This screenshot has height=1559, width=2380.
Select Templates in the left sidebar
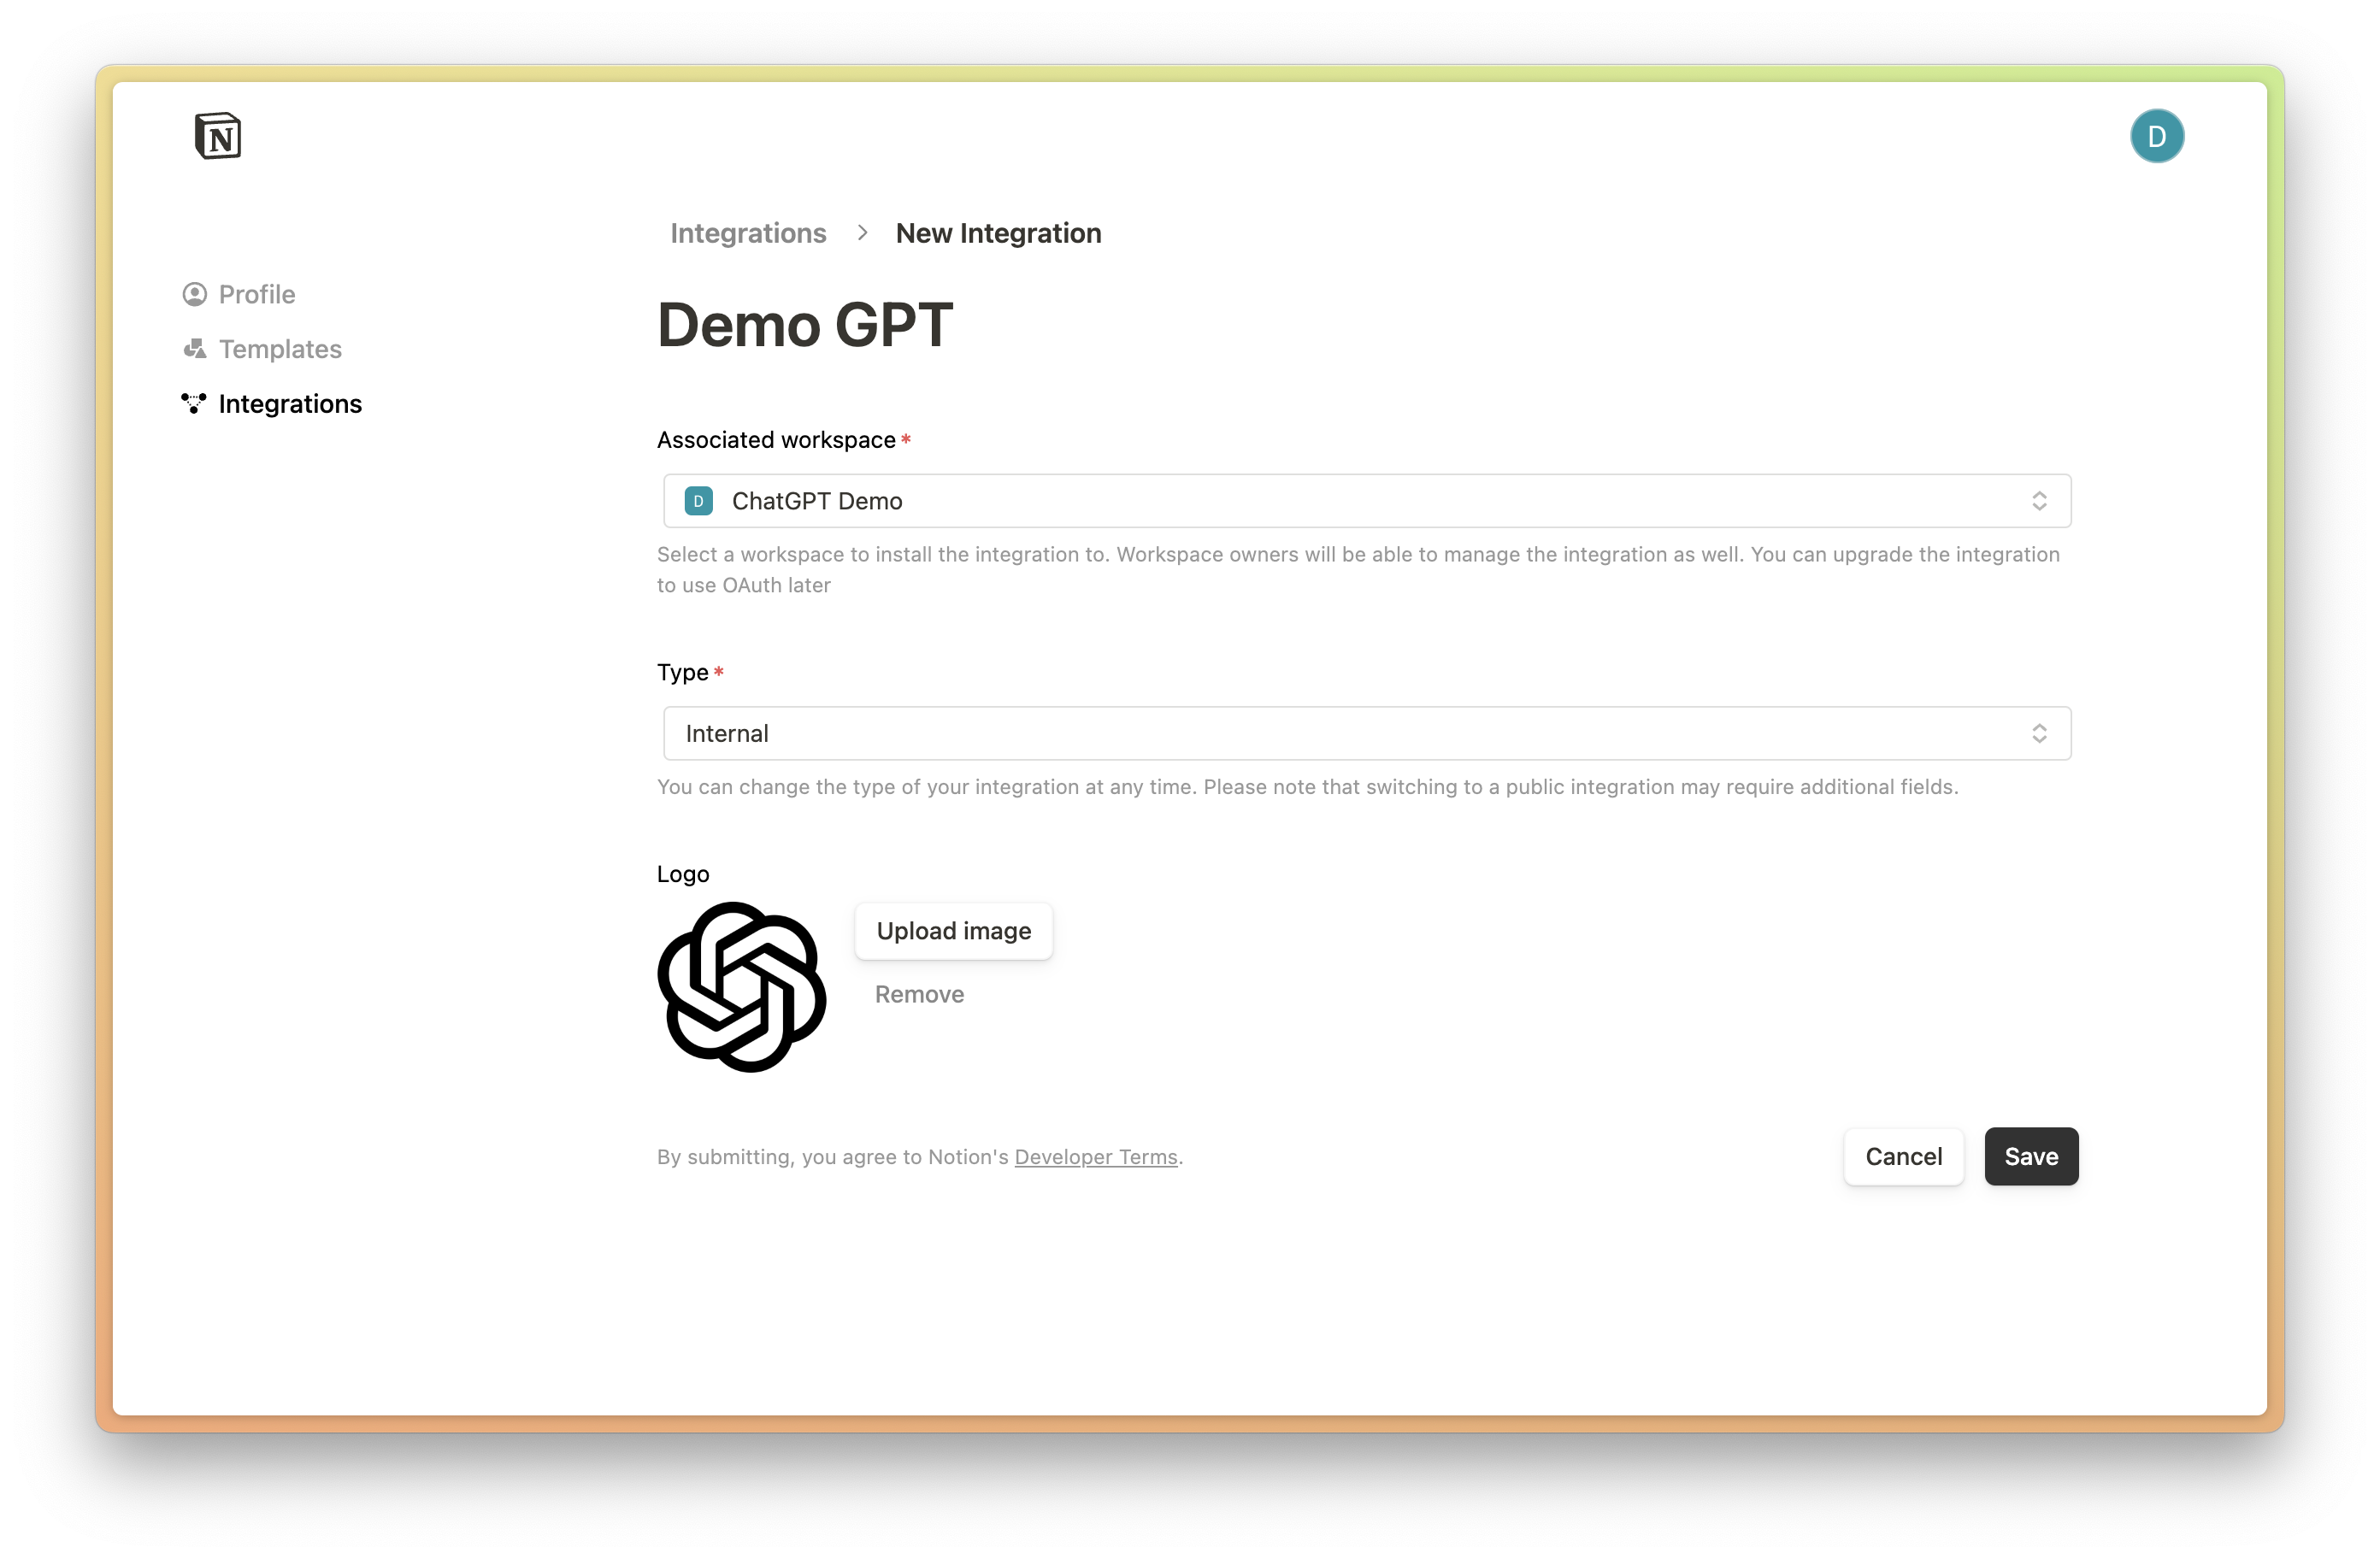click(280, 348)
